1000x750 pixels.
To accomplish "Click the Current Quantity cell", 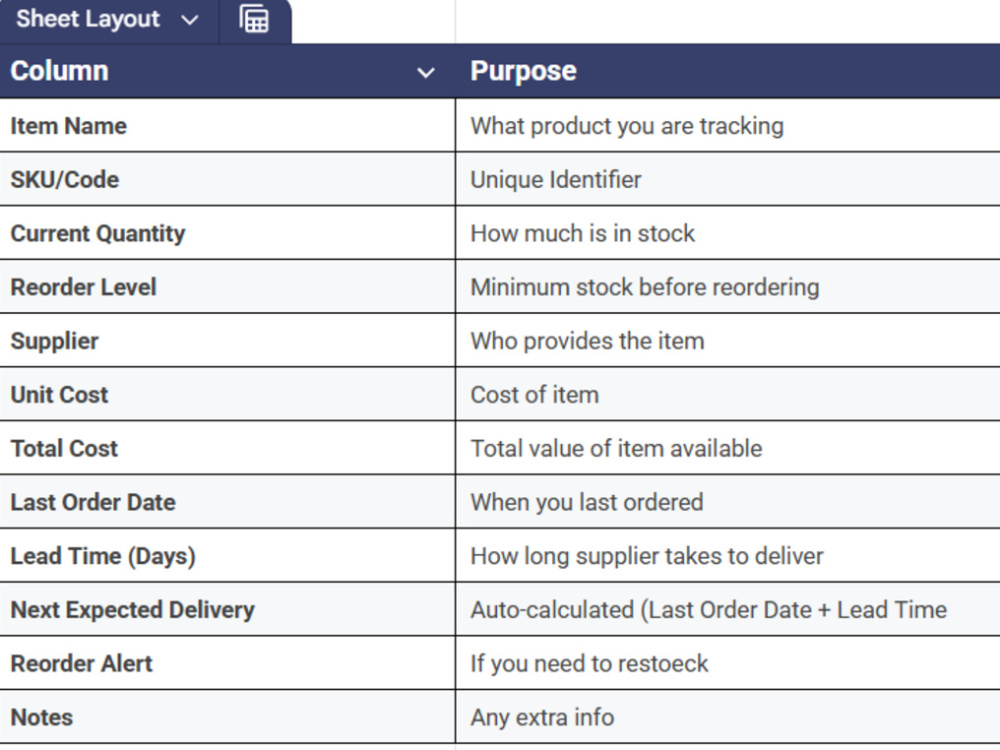I will (228, 233).
